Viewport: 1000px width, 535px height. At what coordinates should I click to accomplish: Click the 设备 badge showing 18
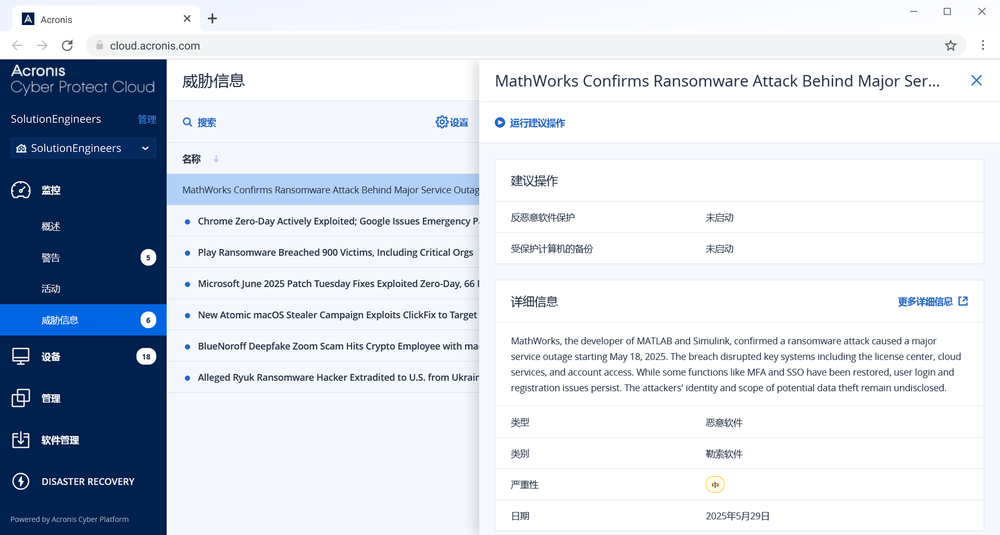pos(146,356)
